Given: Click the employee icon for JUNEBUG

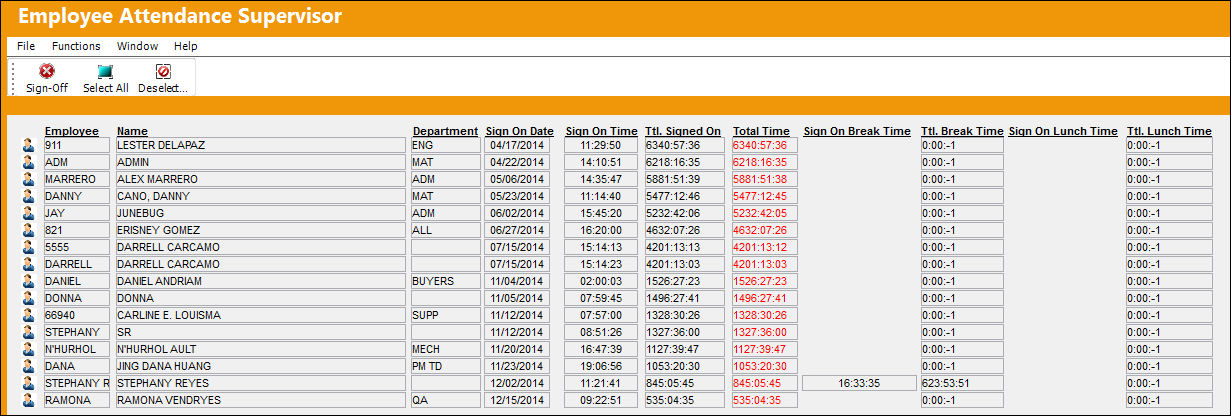Looking at the screenshot, I should point(28,213).
